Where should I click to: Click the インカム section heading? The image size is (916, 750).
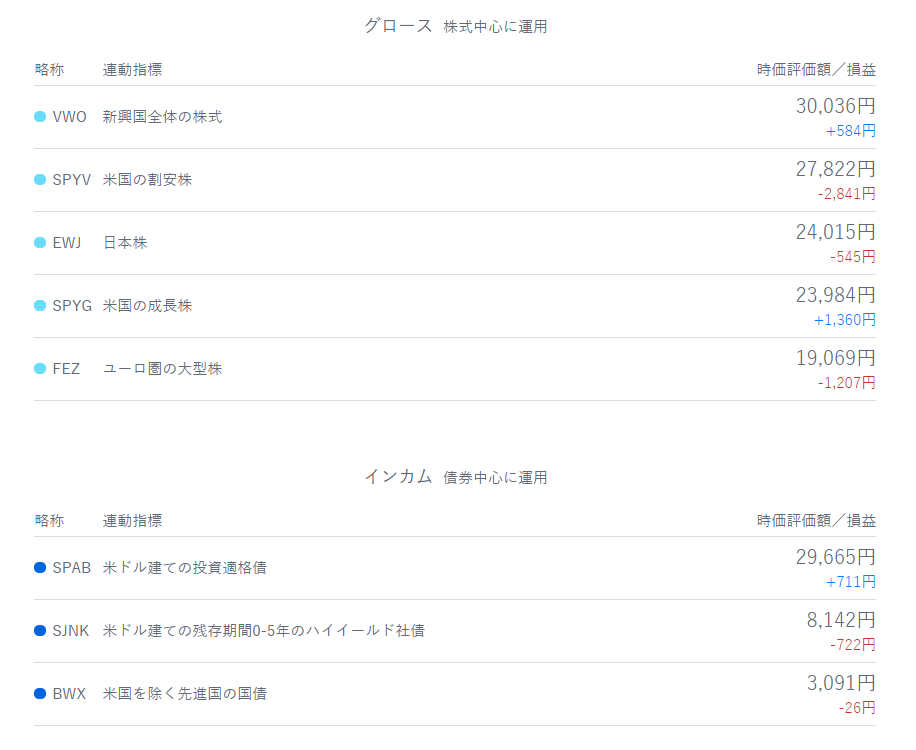pos(398,477)
